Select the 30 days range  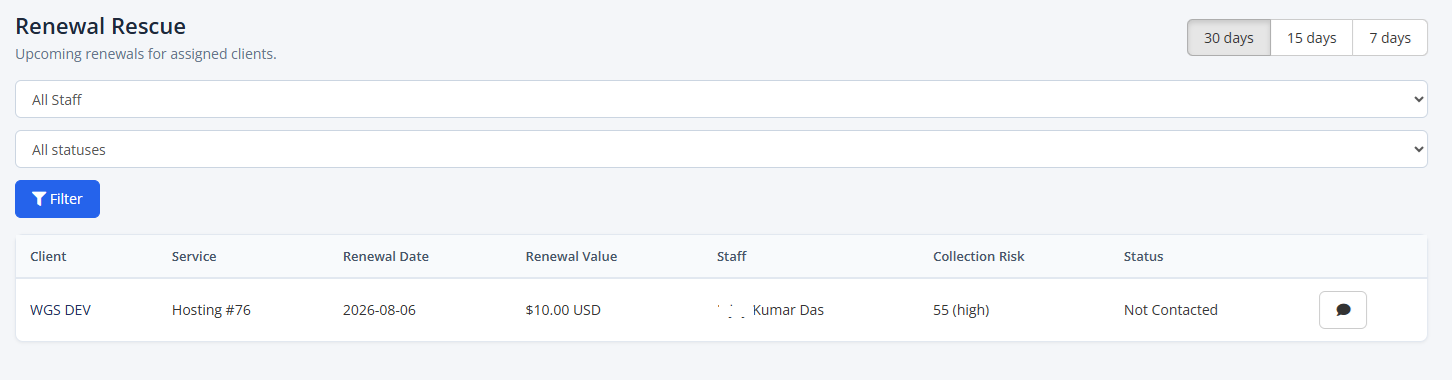1228,38
